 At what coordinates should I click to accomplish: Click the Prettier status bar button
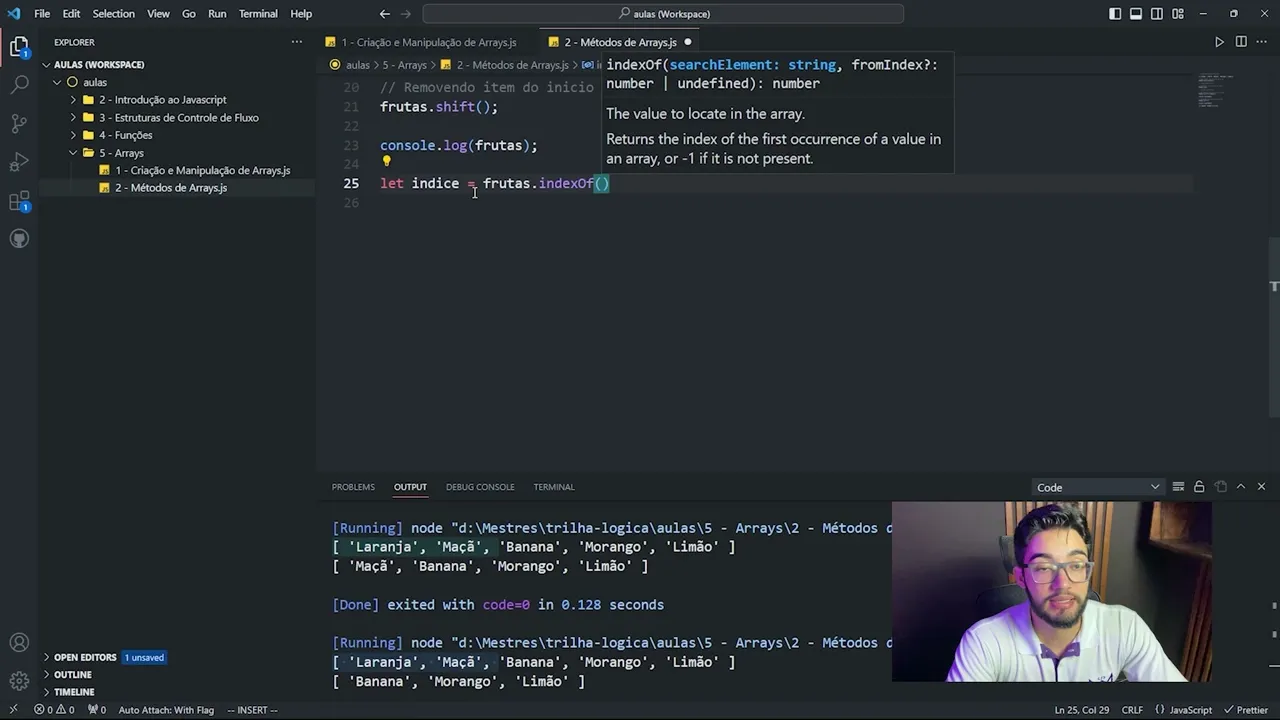(1245, 710)
